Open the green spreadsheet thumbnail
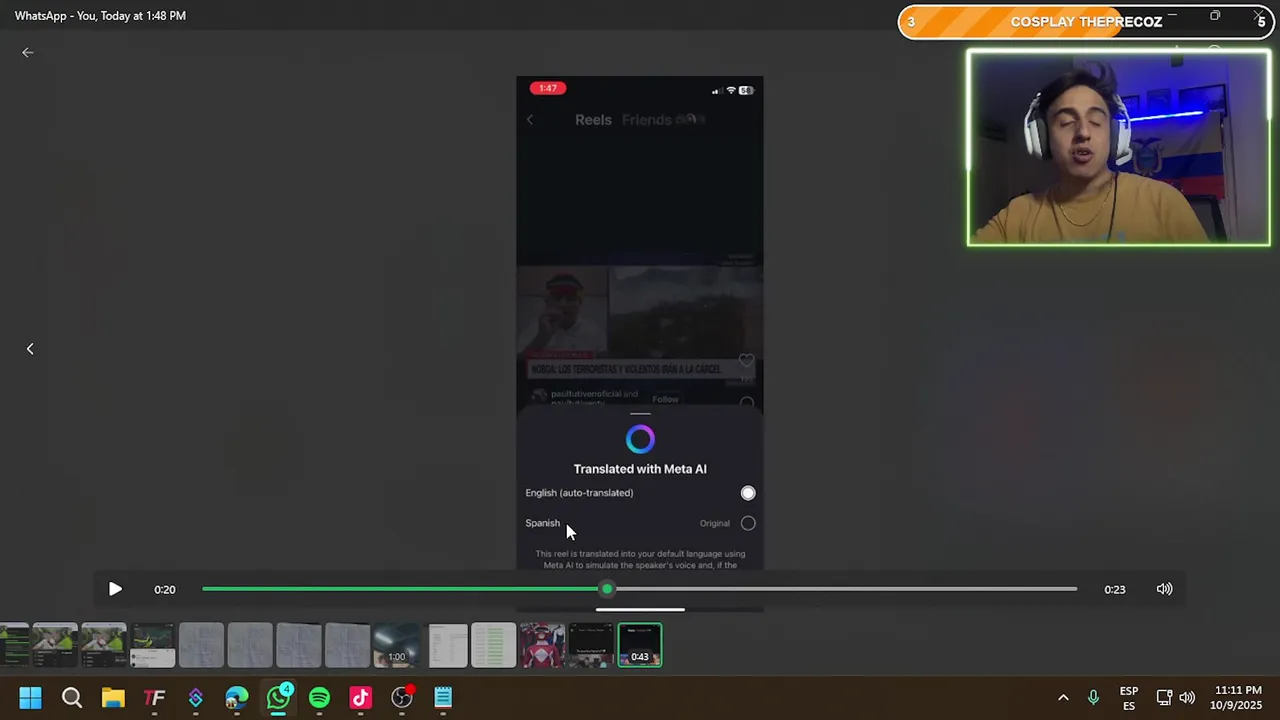The image size is (1280, 720). coord(494,645)
